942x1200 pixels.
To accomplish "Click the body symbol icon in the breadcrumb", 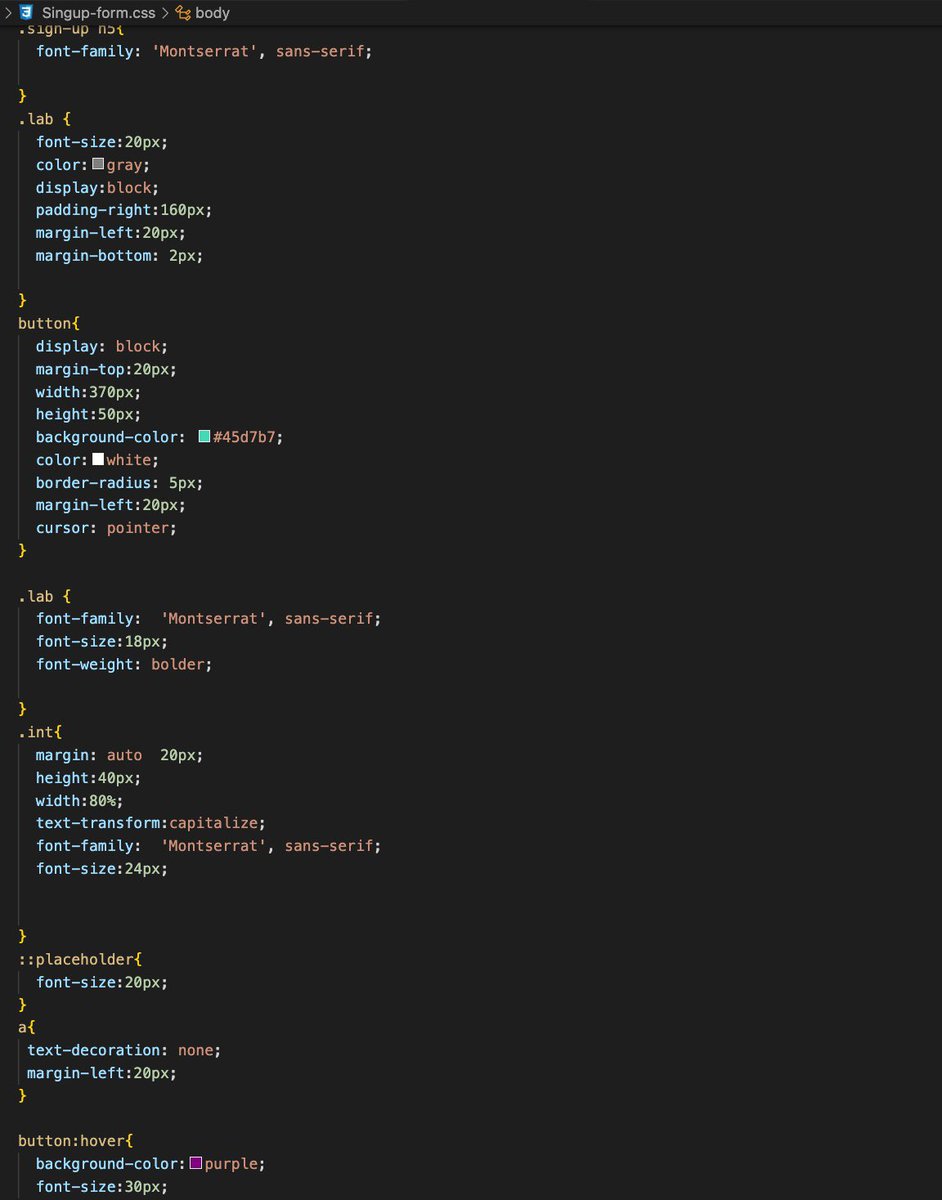I will tap(183, 13).
